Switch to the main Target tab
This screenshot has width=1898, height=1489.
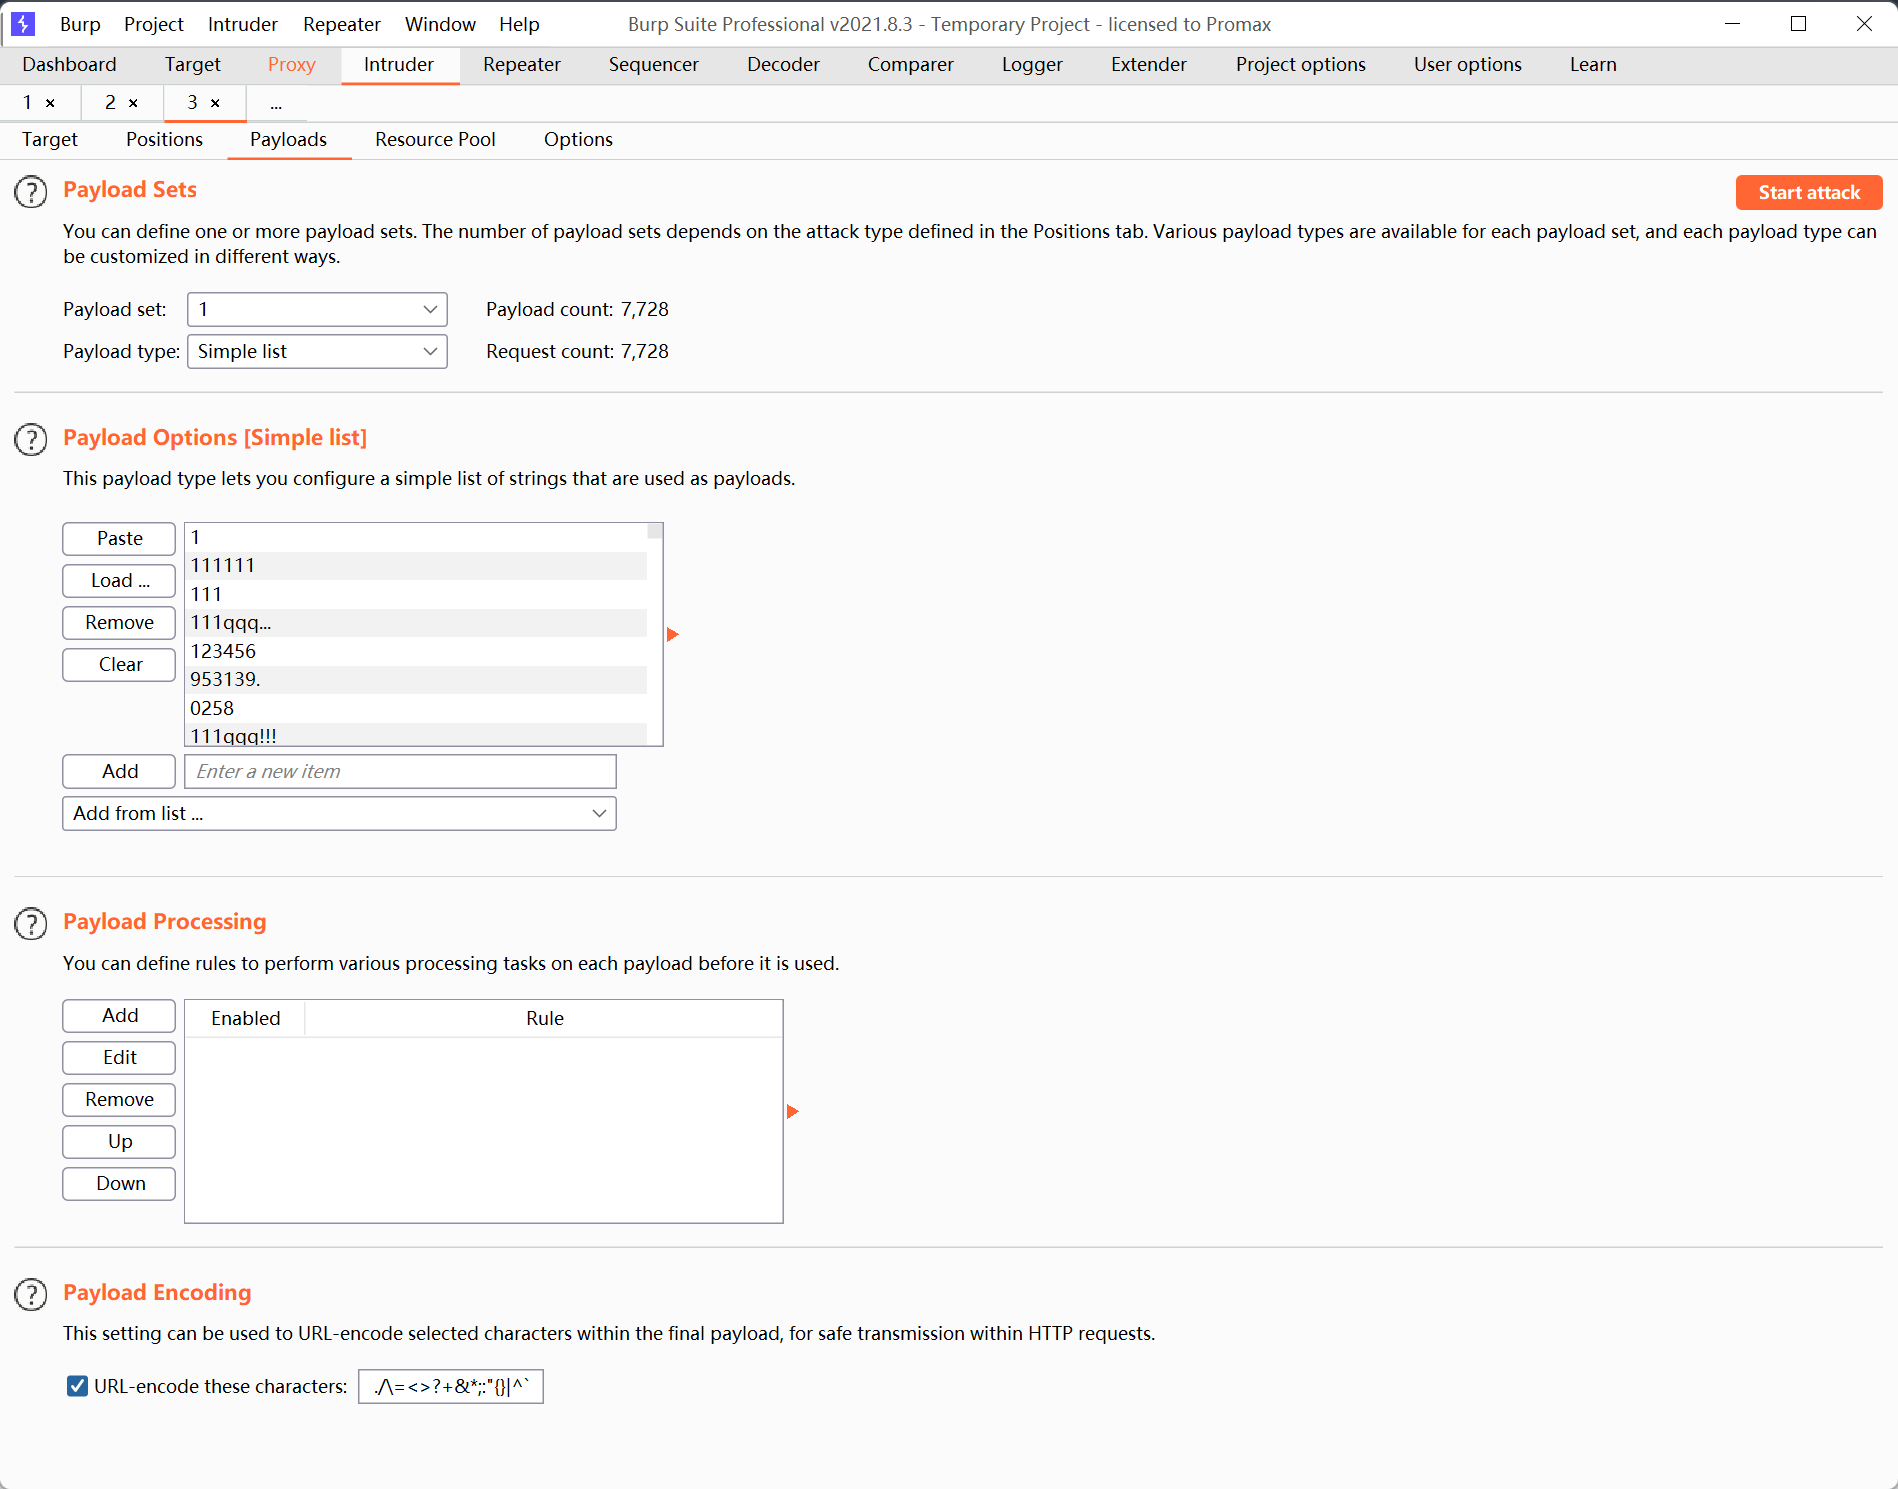coord(192,64)
